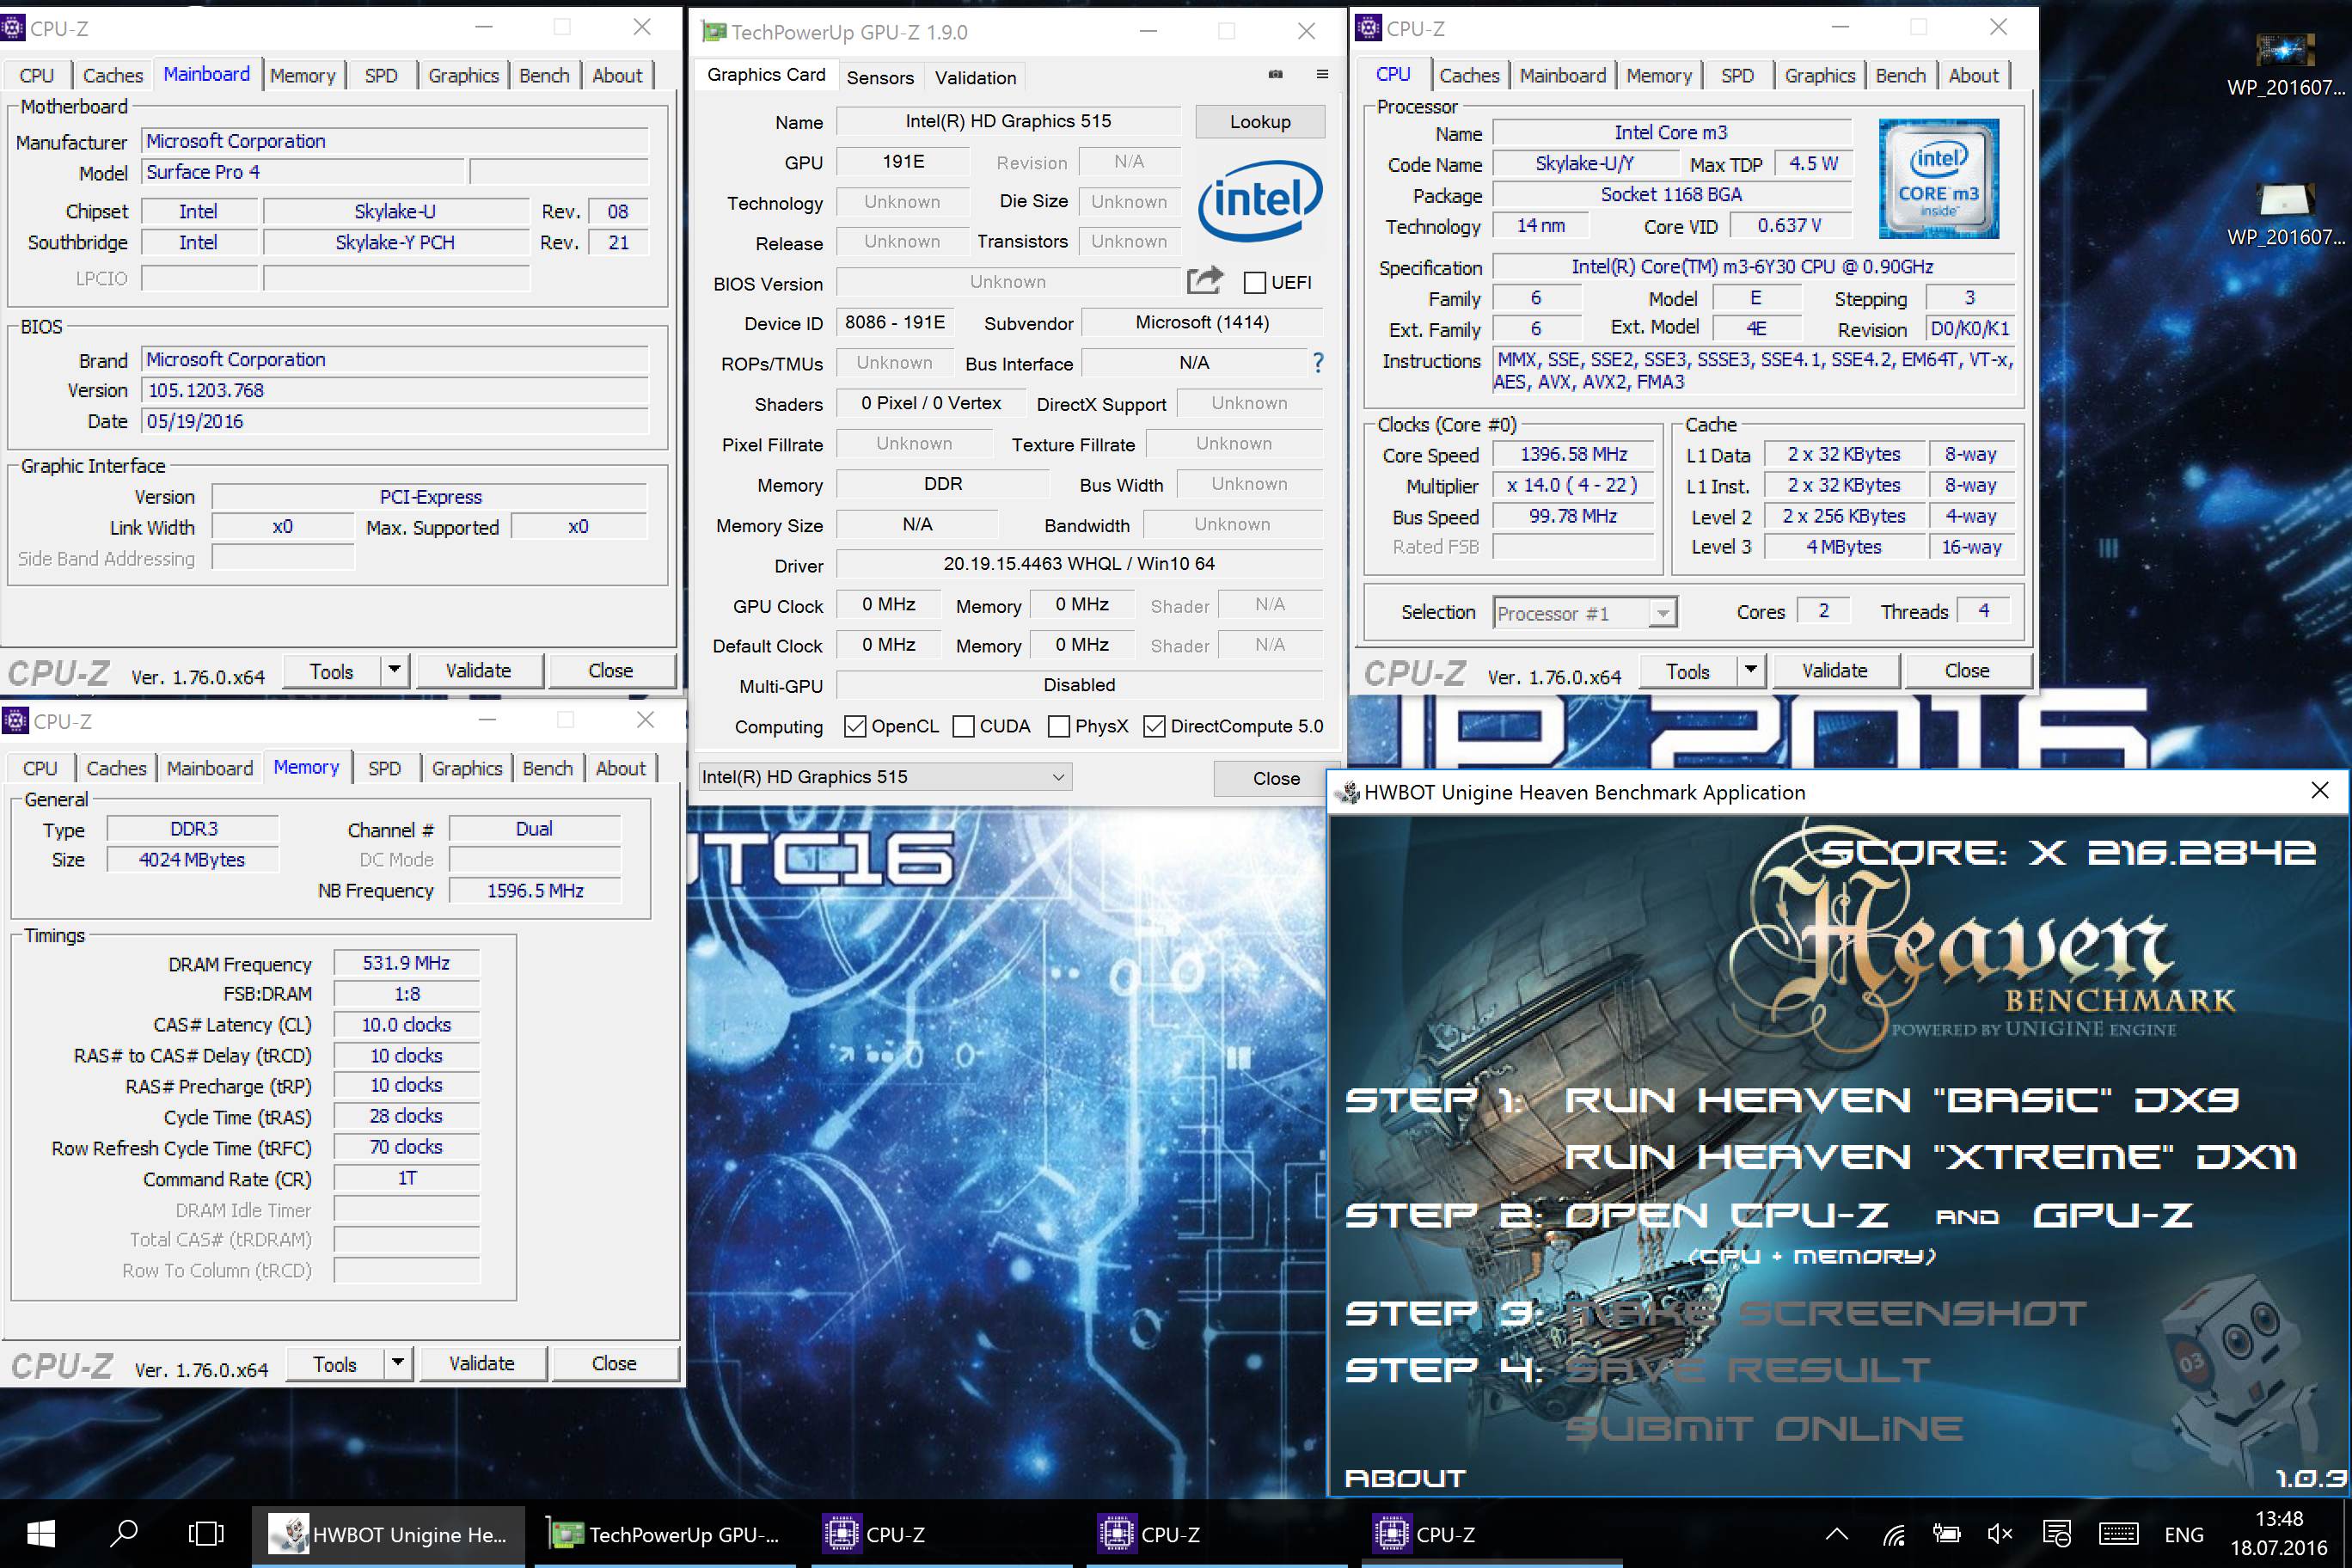
Task: Click the Lookup button in GPU-Z
Action: click(x=1260, y=122)
